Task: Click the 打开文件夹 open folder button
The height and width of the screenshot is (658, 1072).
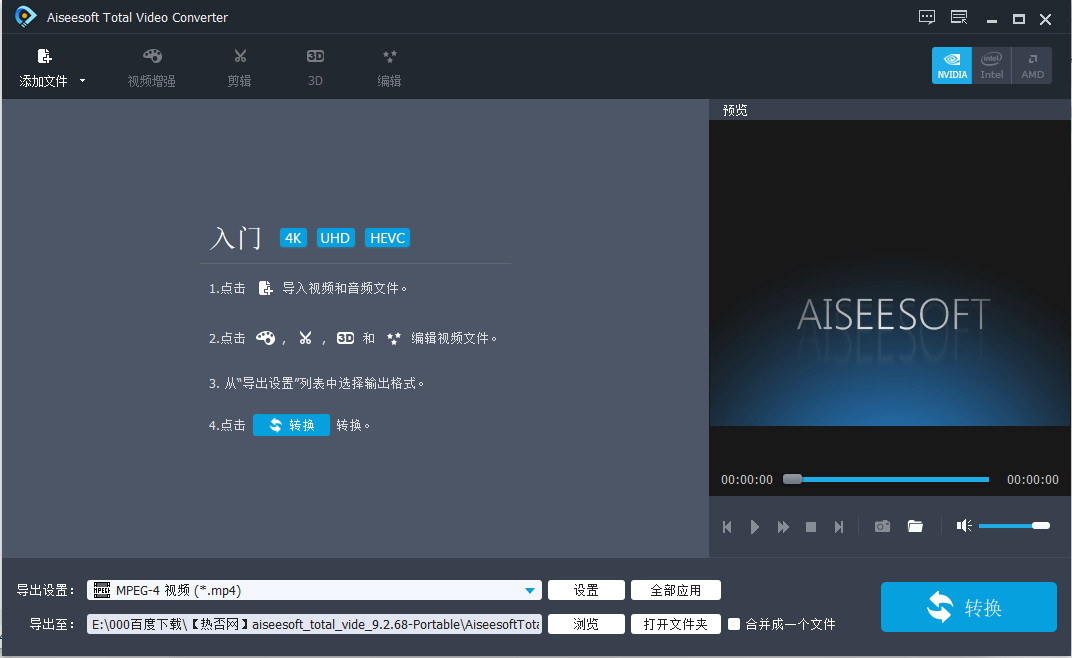Action: [675, 624]
